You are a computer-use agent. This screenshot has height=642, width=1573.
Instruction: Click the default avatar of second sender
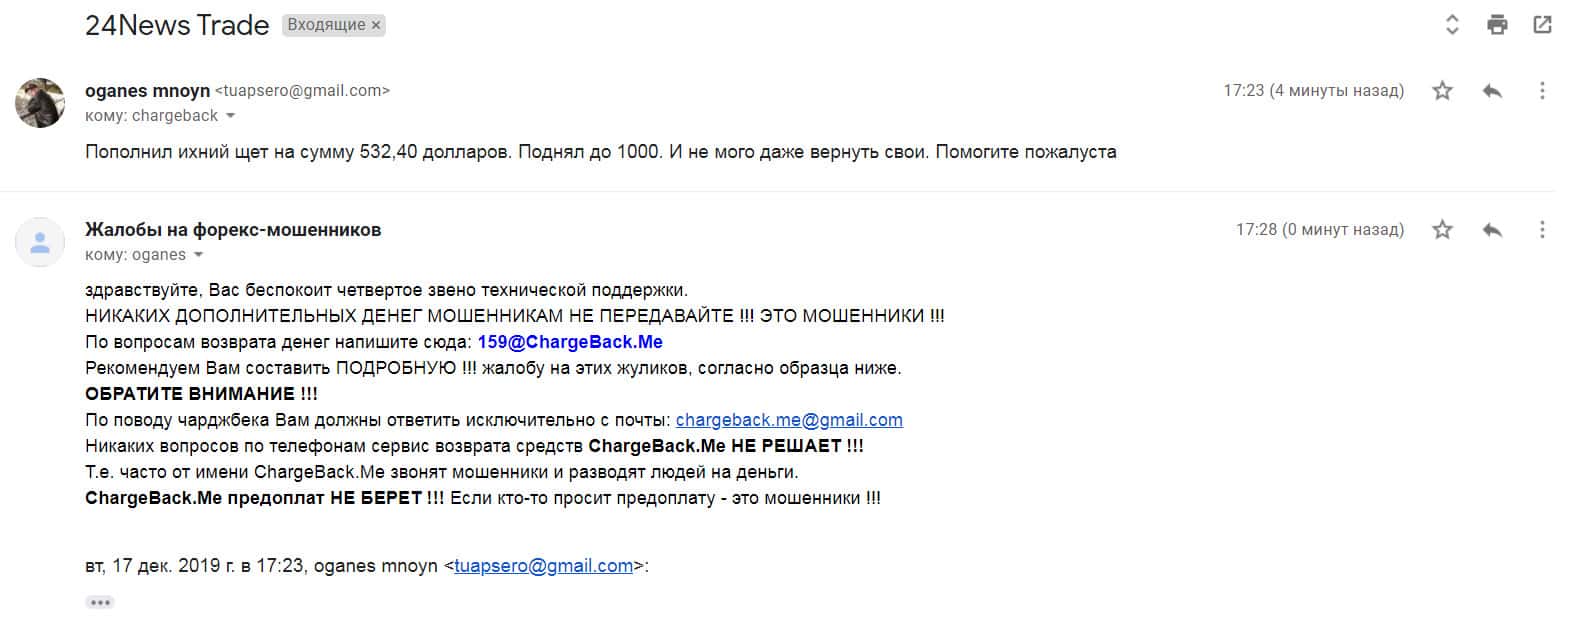(x=40, y=242)
